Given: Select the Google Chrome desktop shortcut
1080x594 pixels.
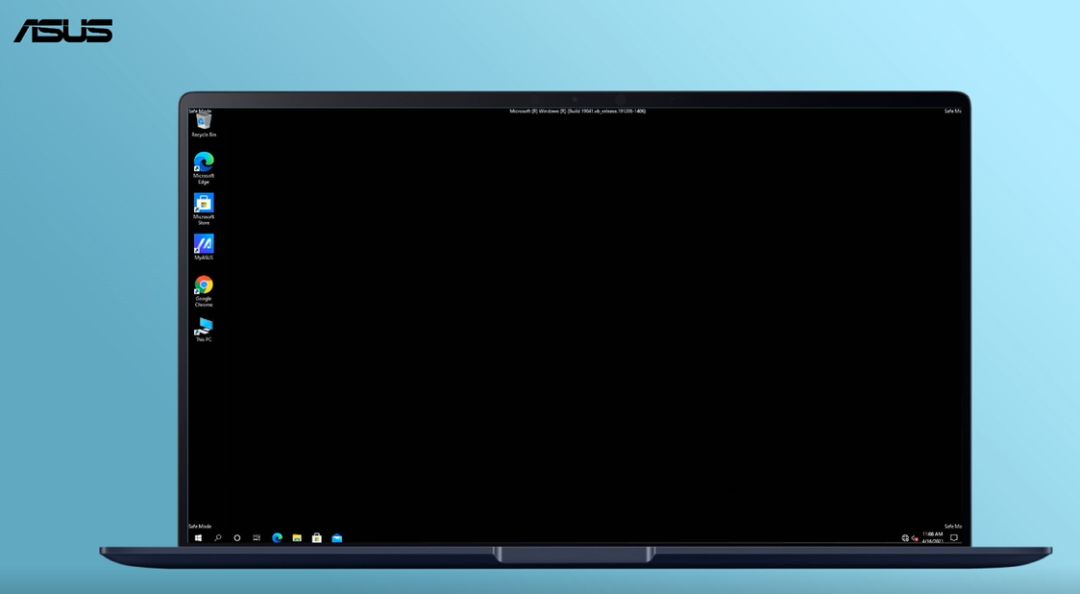Looking at the screenshot, I should [x=203, y=291].
